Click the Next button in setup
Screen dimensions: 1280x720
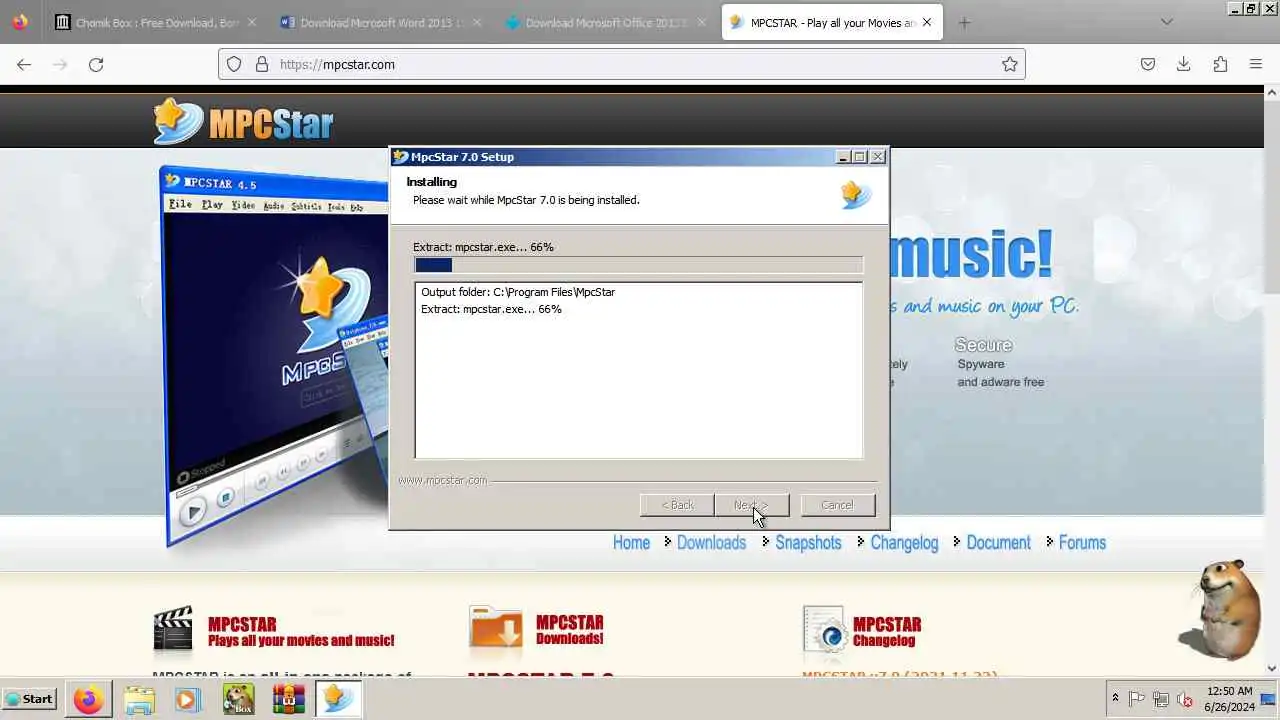tap(751, 505)
